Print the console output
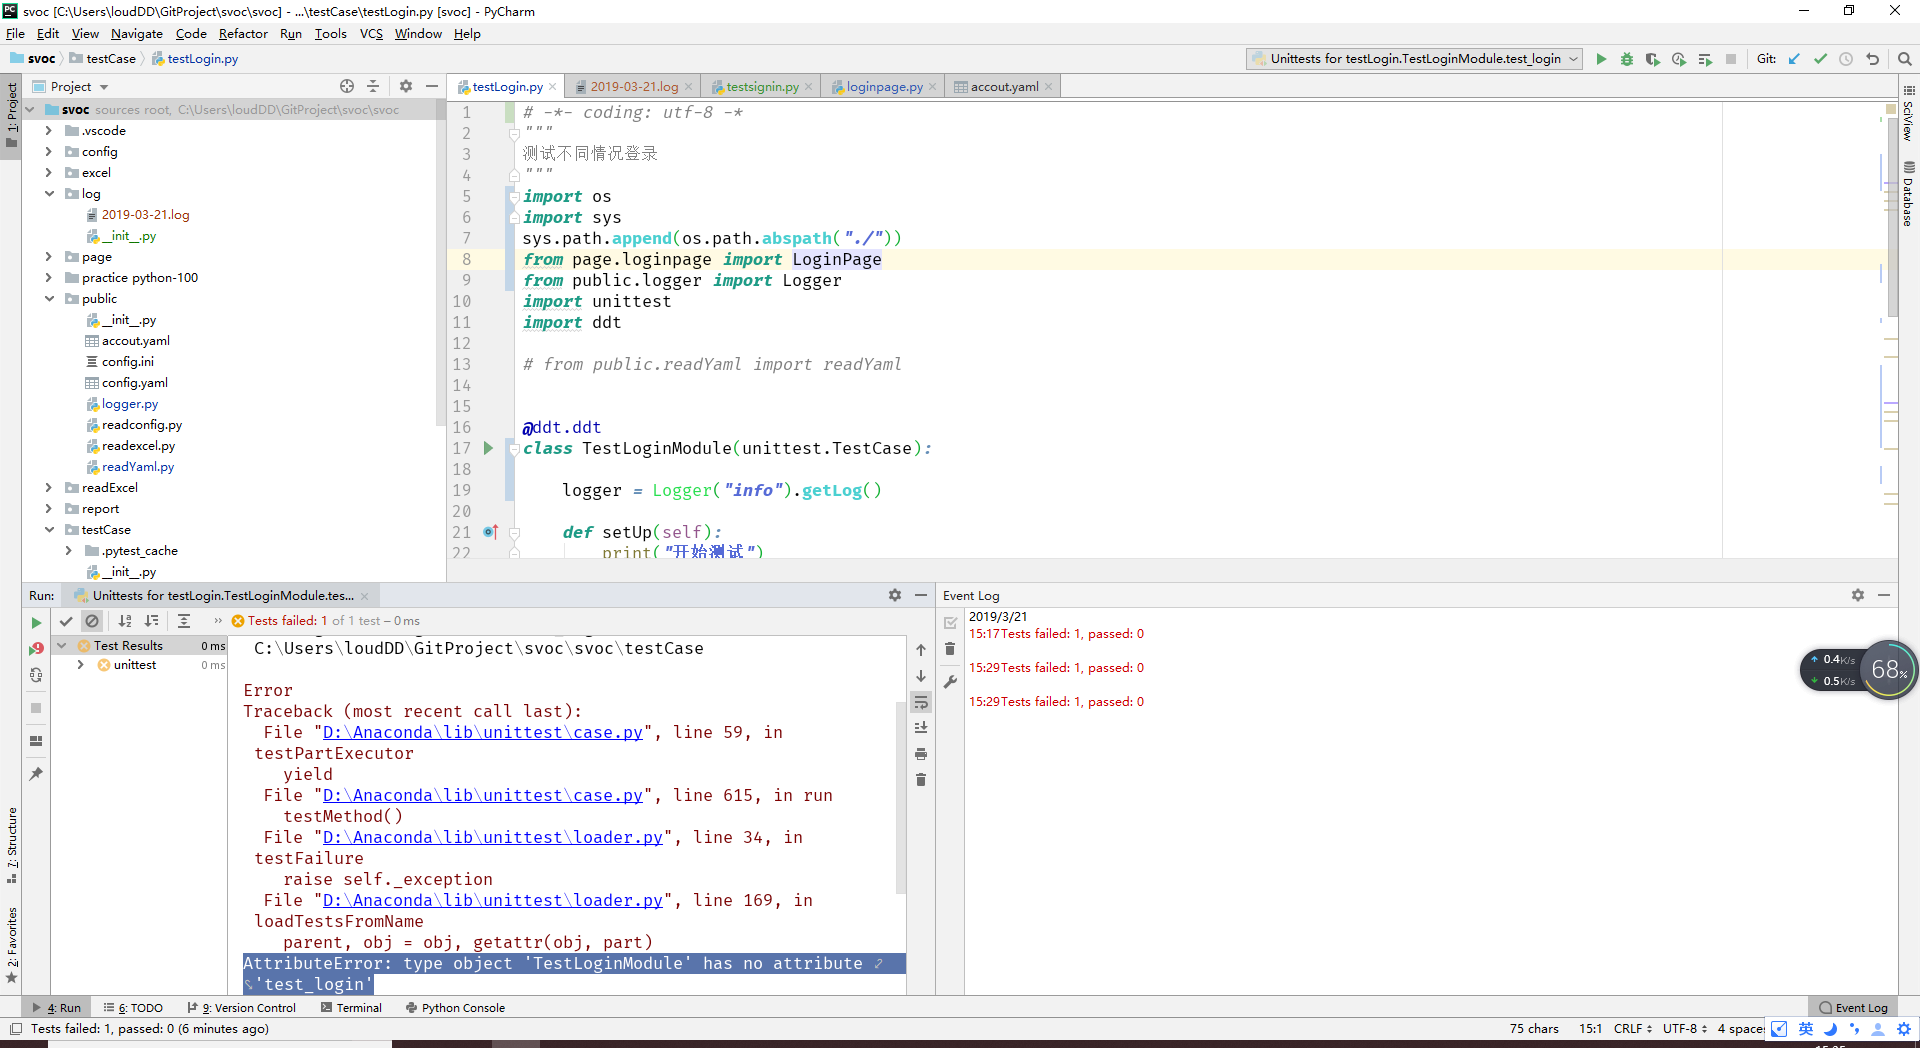The width and height of the screenshot is (1920, 1048). [921, 754]
